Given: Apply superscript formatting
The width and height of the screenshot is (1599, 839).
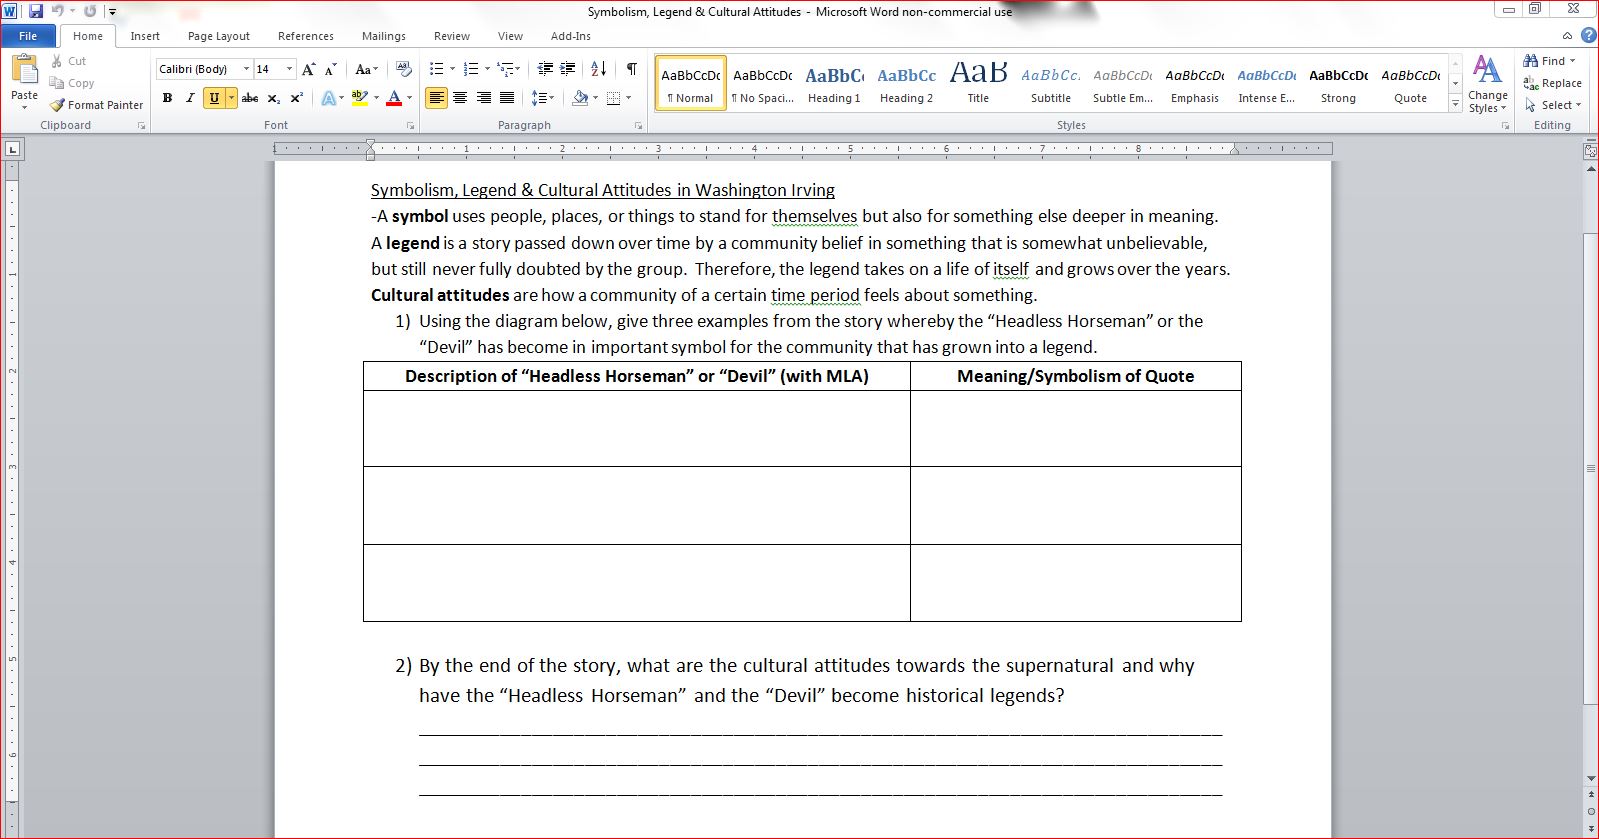Looking at the screenshot, I should click(x=297, y=98).
